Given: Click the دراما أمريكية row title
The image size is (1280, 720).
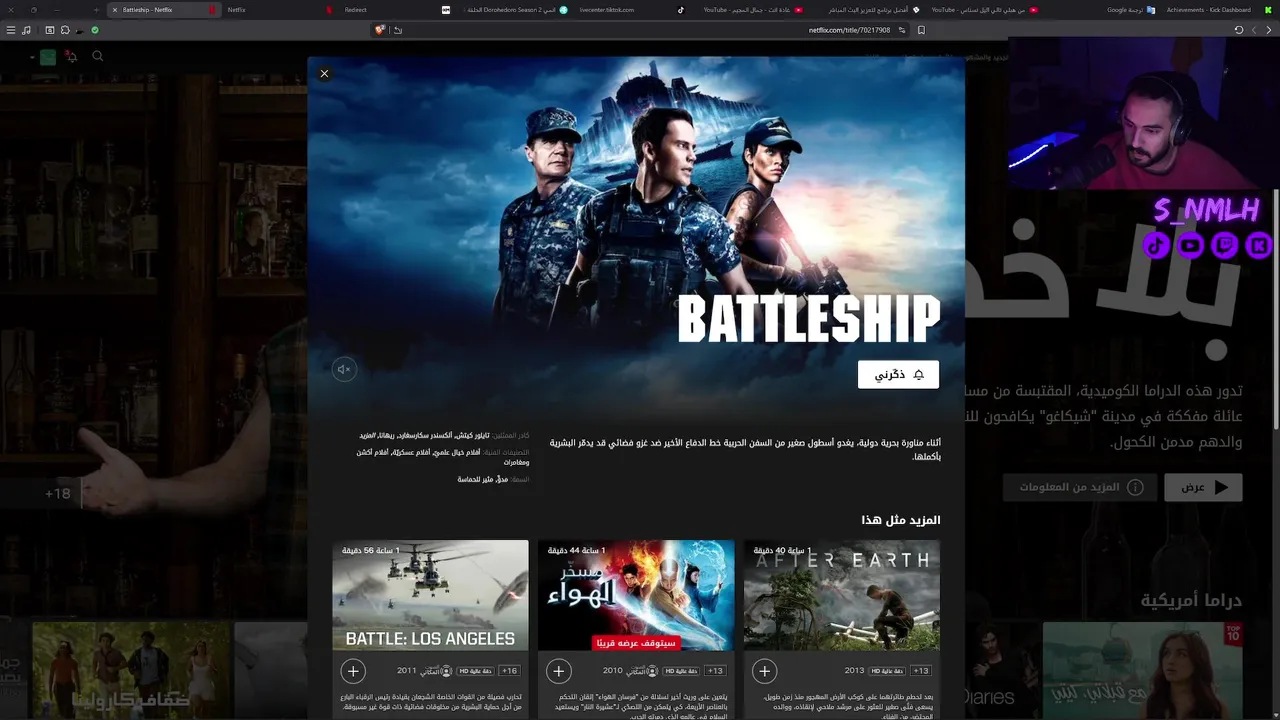Looking at the screenshot, I should (1191, 600).
